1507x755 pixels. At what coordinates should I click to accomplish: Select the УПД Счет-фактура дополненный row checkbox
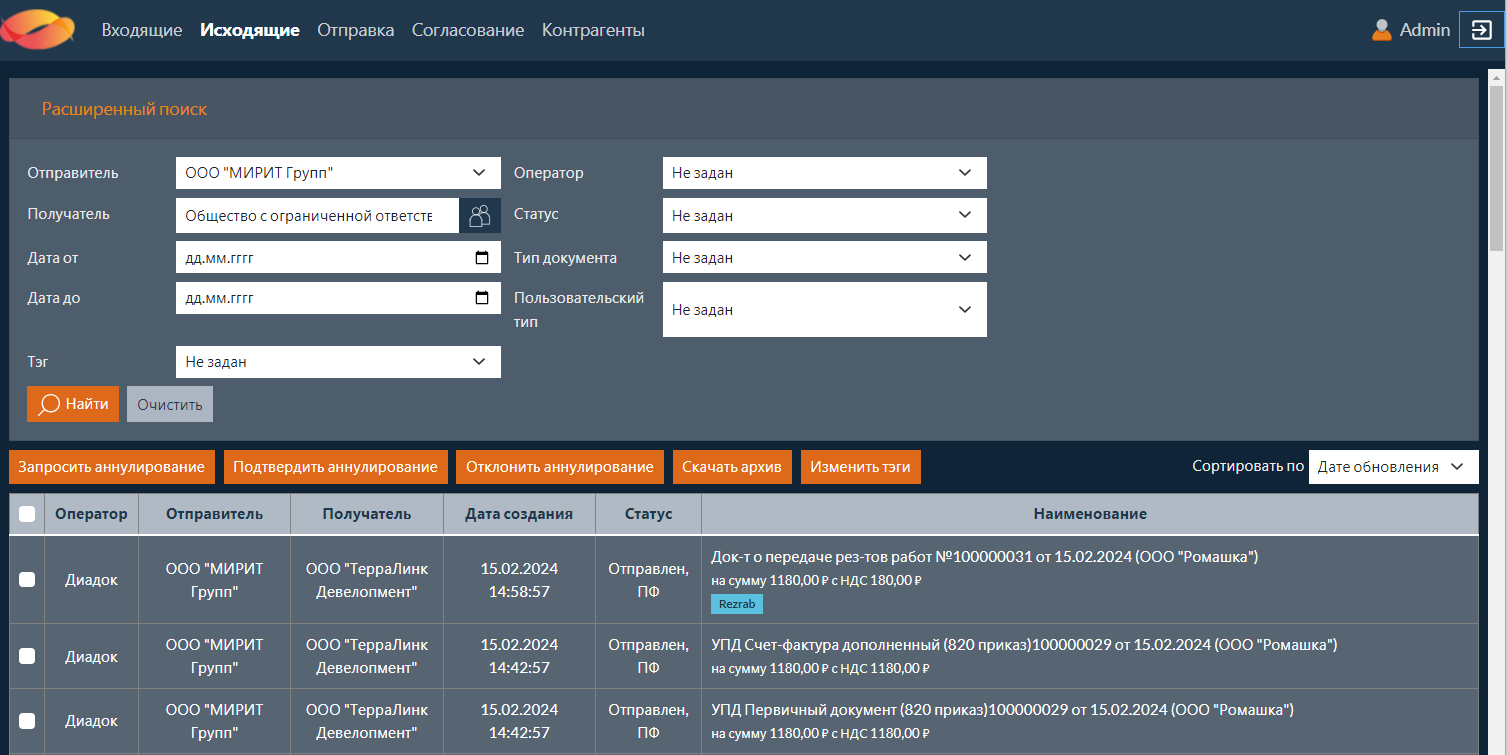pos(27,656)
